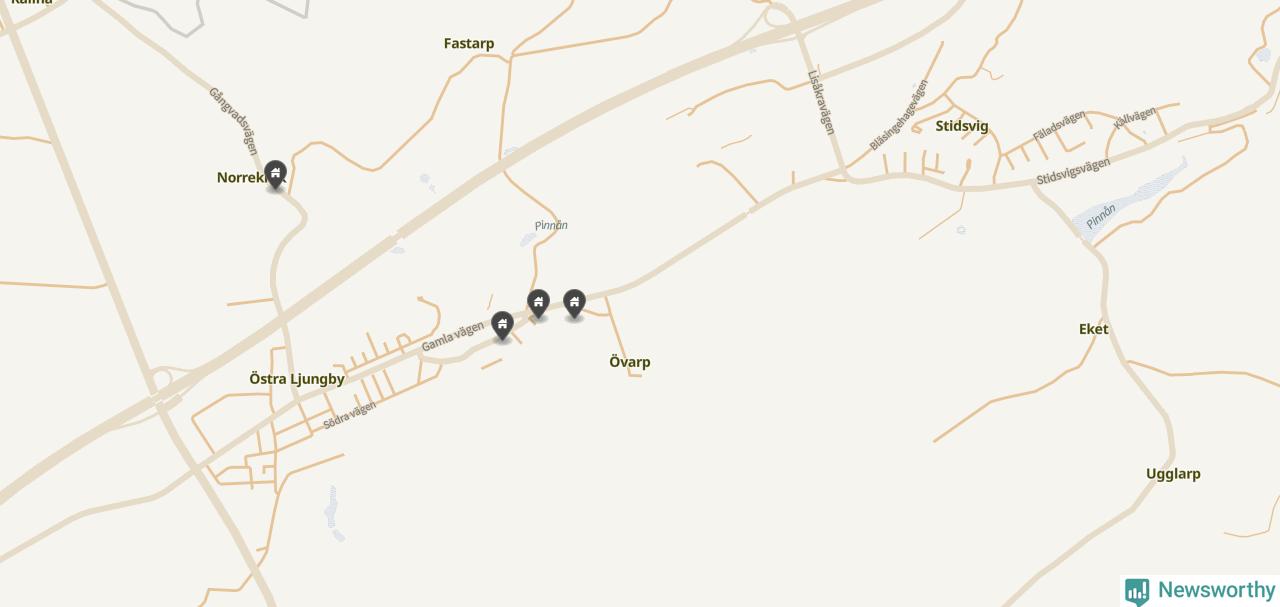Click the house marker near Gångvadsvägen
The image size is (1280, 607).
[275, 174]
